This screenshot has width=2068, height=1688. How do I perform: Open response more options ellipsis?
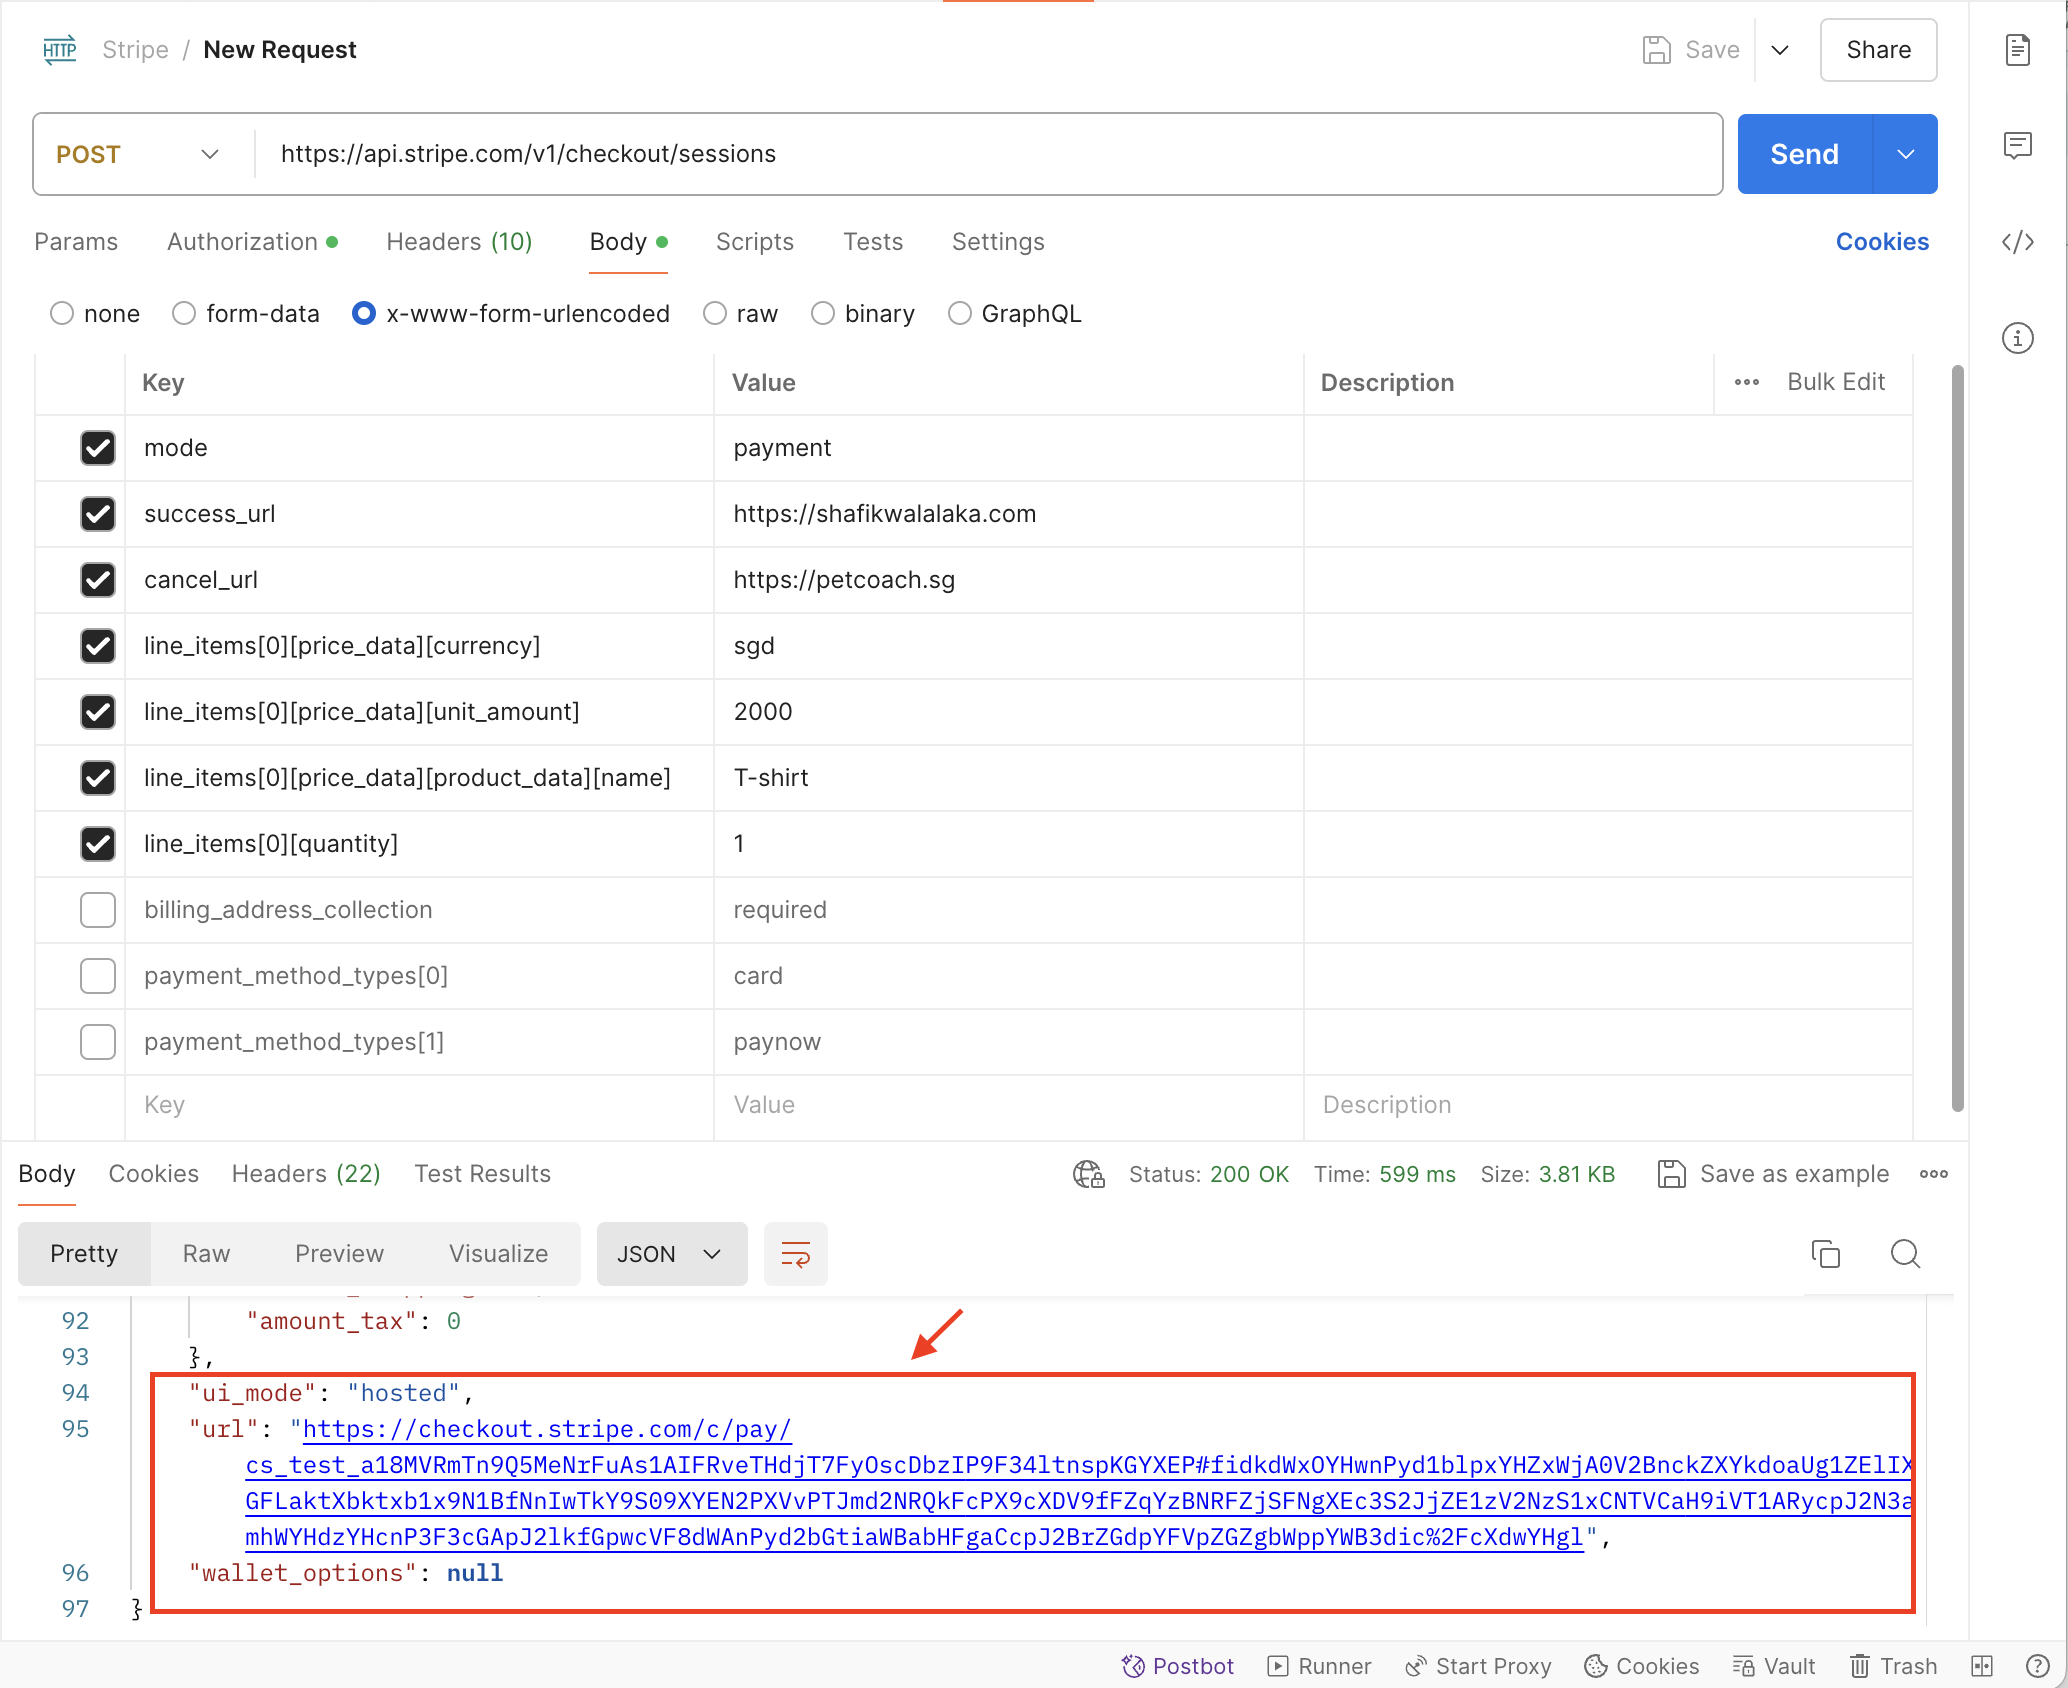click(x=1934, y=1174)
